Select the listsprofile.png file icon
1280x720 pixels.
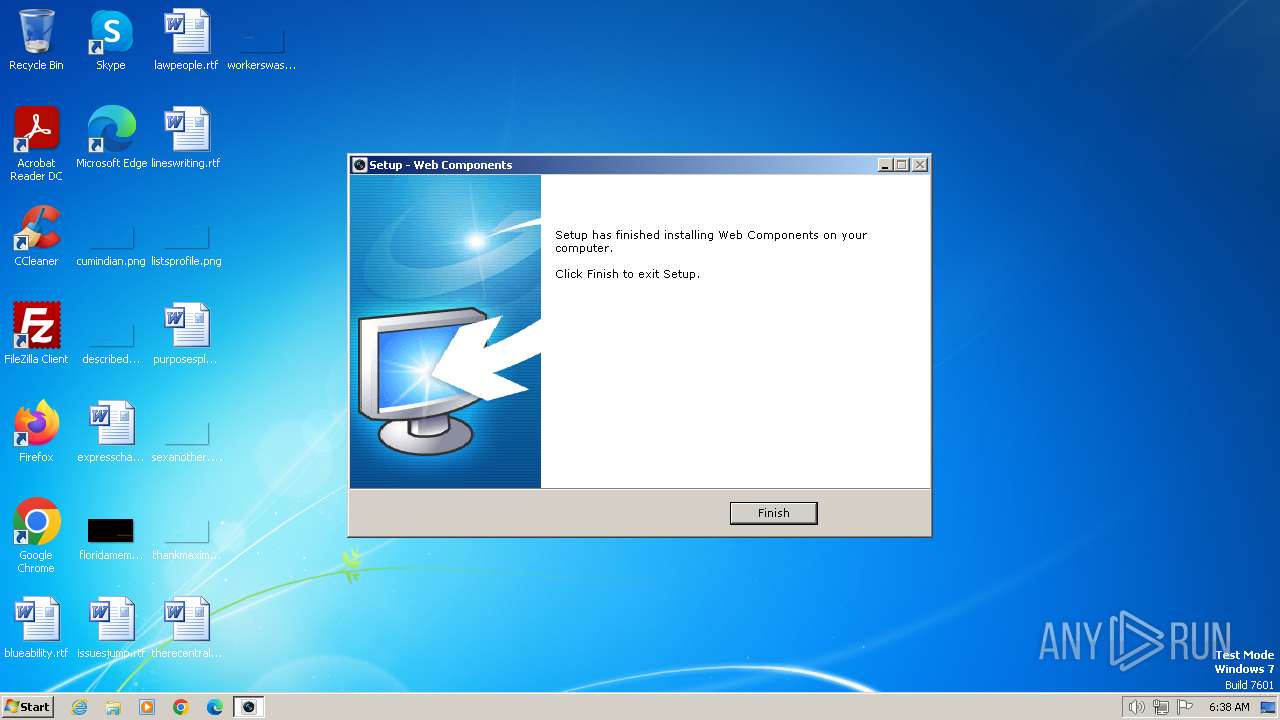(186, 246)
